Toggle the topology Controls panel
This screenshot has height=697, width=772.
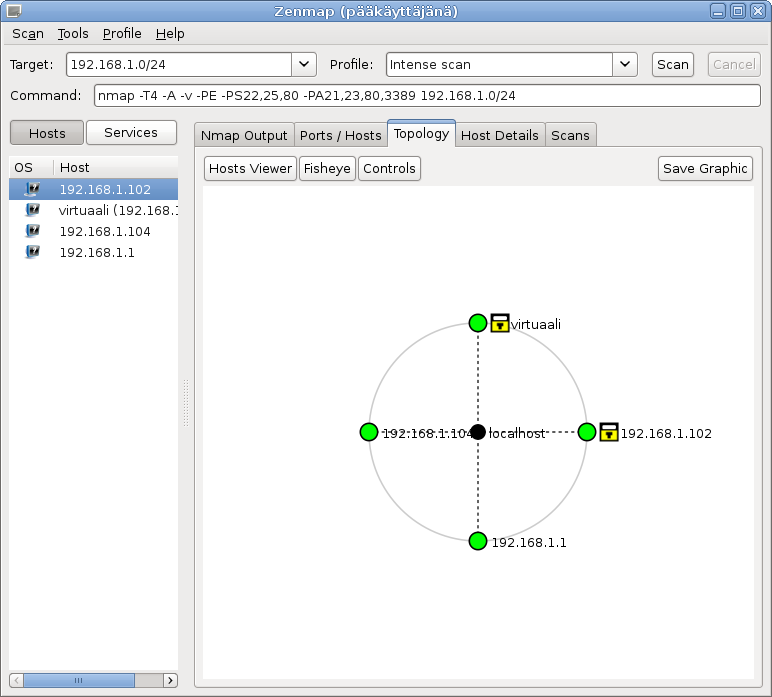[x=389, y=168]
